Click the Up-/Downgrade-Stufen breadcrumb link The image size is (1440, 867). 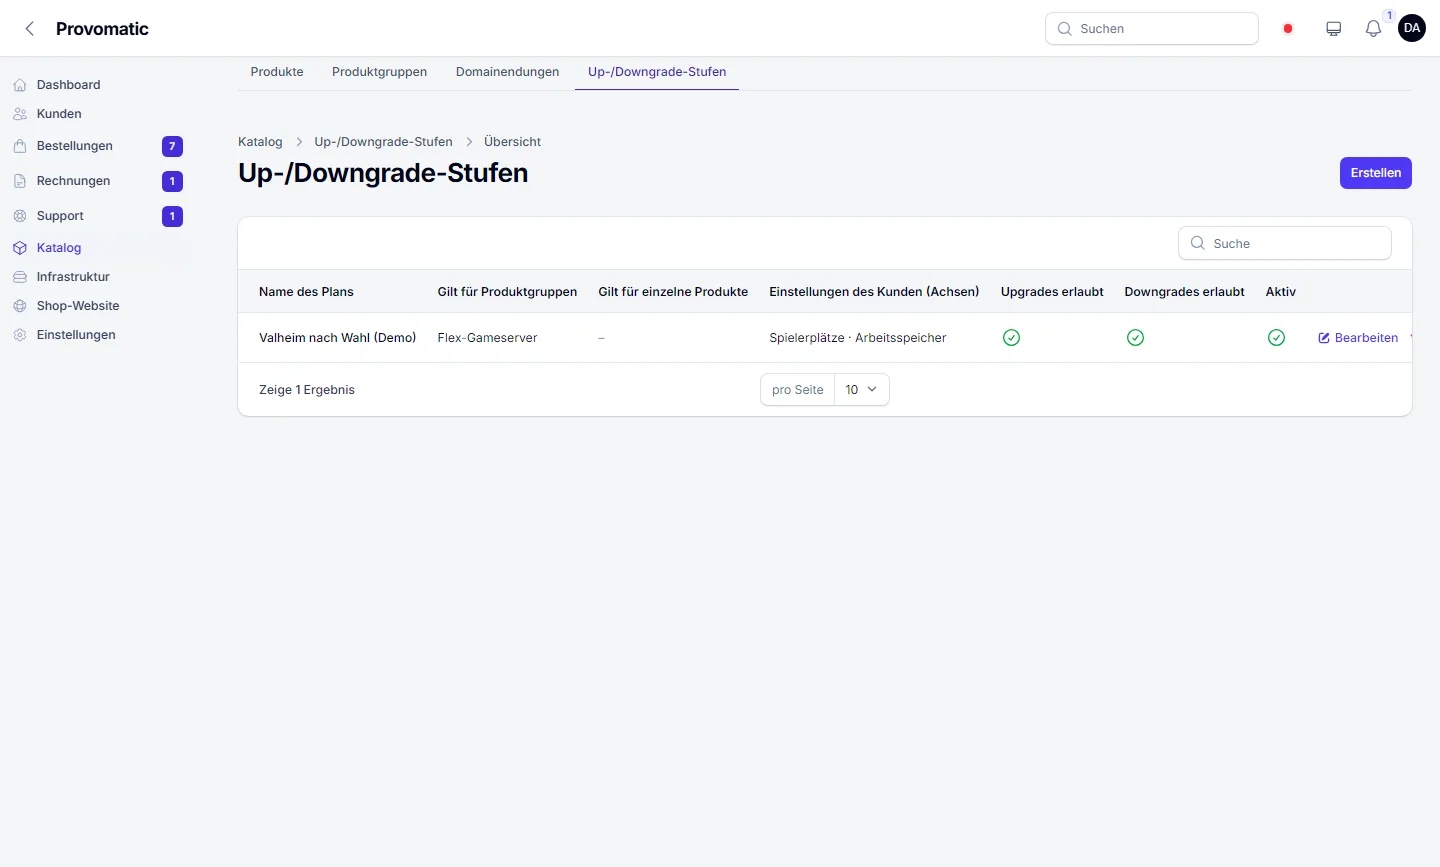pyautogui.click(x=383, y=142)
